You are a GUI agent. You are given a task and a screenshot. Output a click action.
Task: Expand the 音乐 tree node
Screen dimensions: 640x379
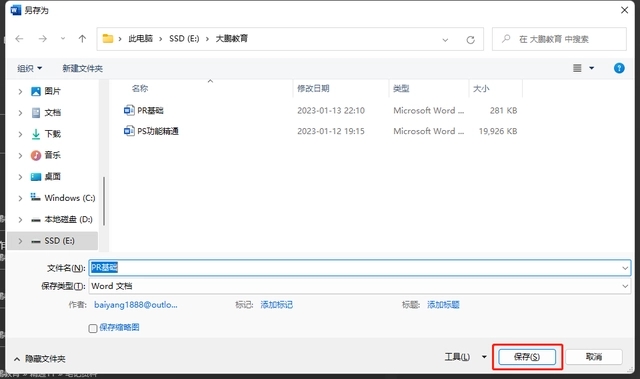tap(20, 155)
